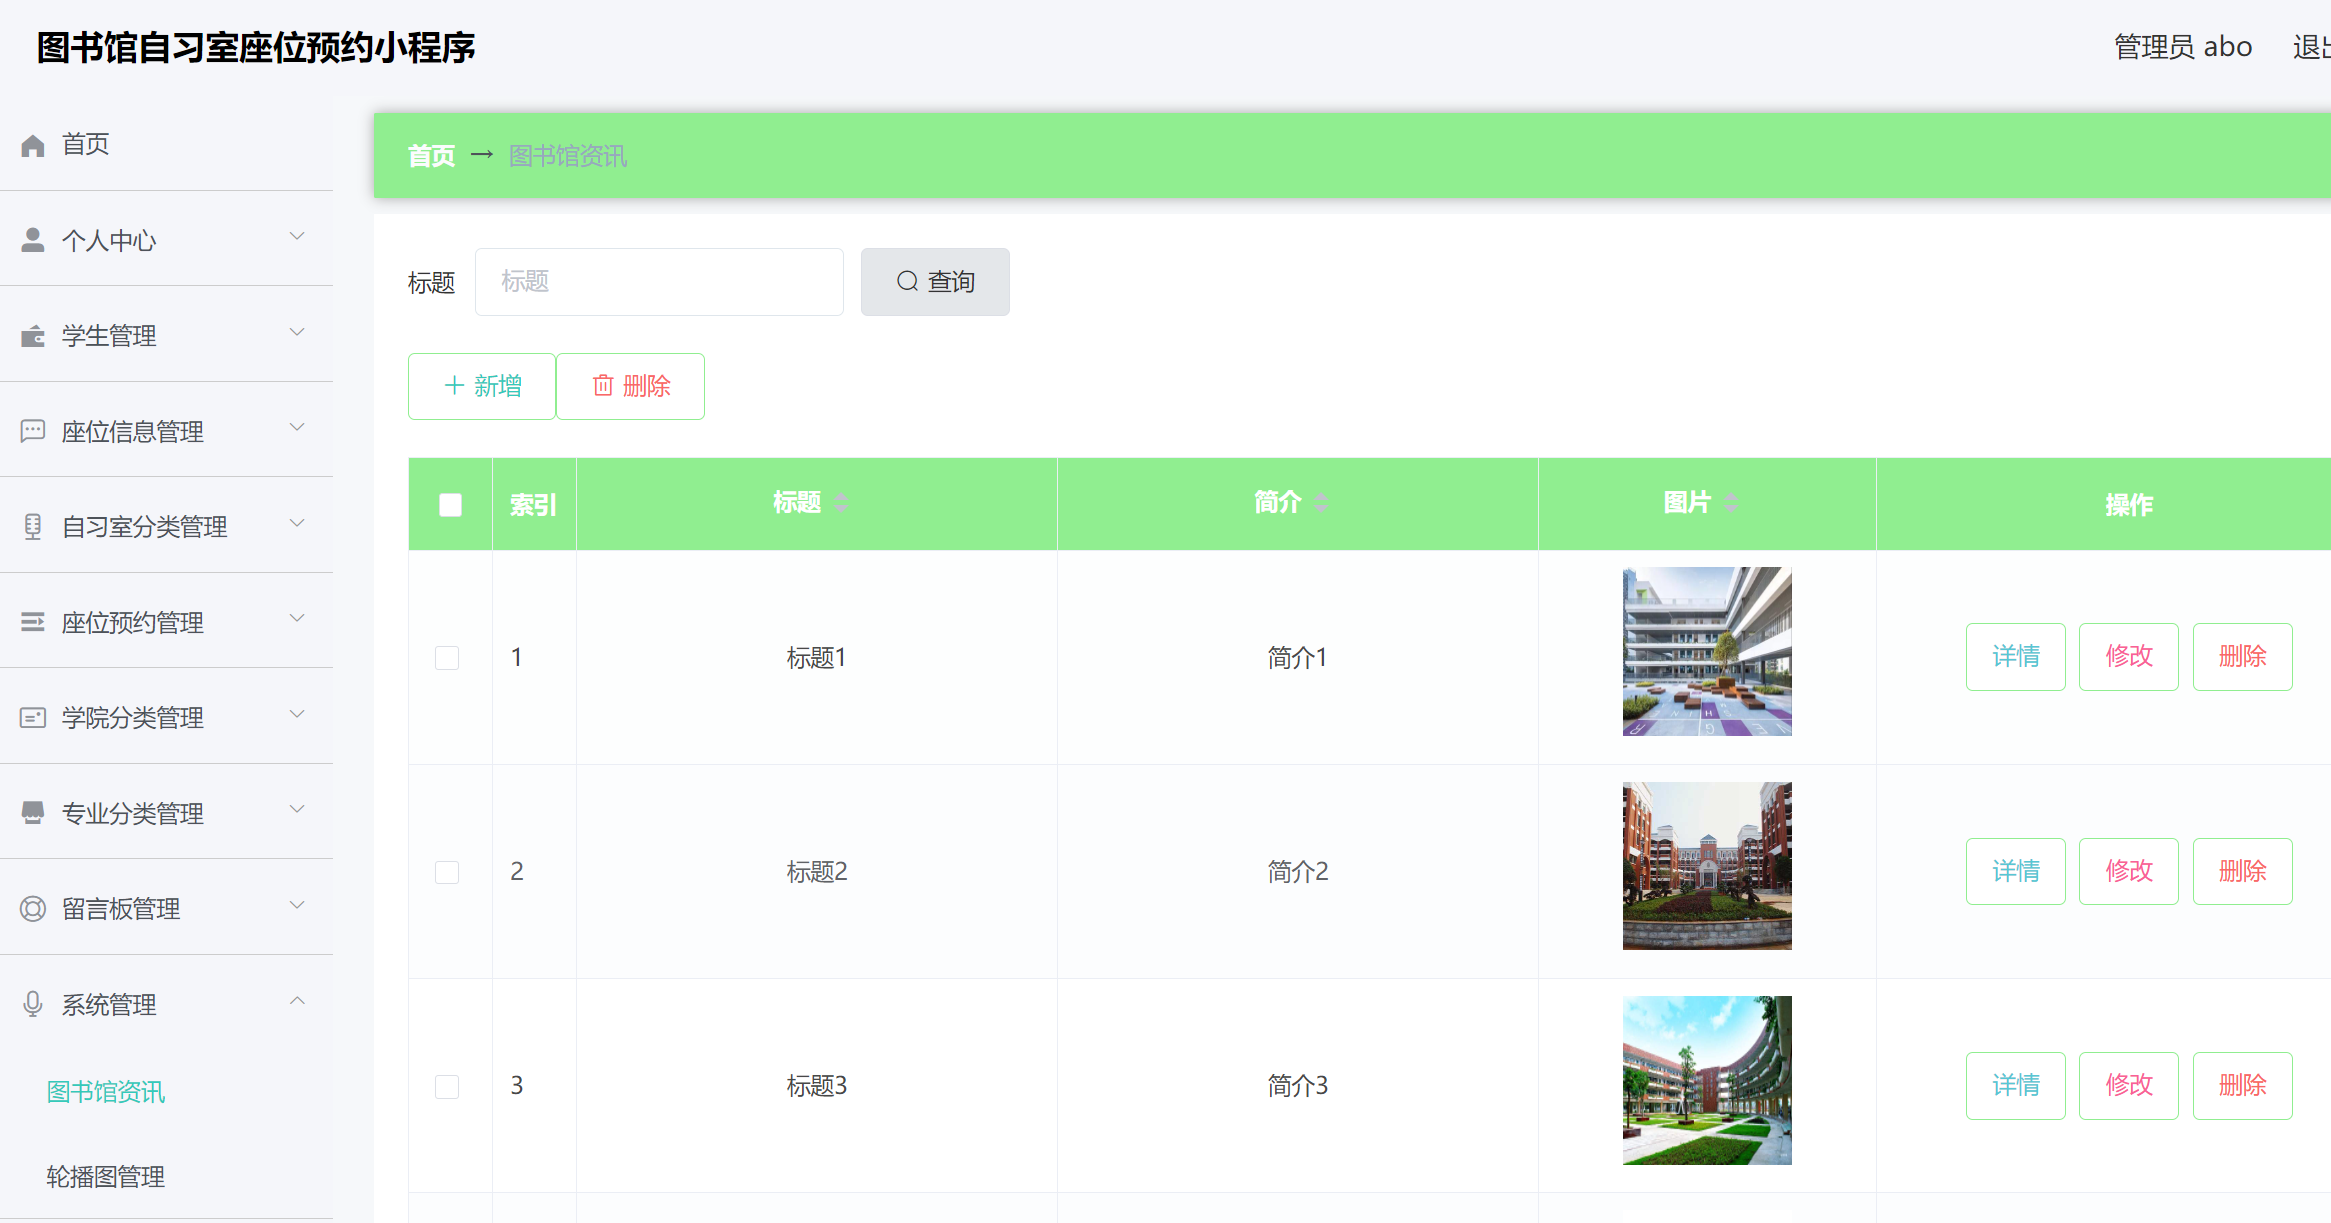Image resolution: width=2331 pixels, height=1223 pixels.
Task: Expand the 自习室分类管理 menu chevron
Action: (297, 523)
